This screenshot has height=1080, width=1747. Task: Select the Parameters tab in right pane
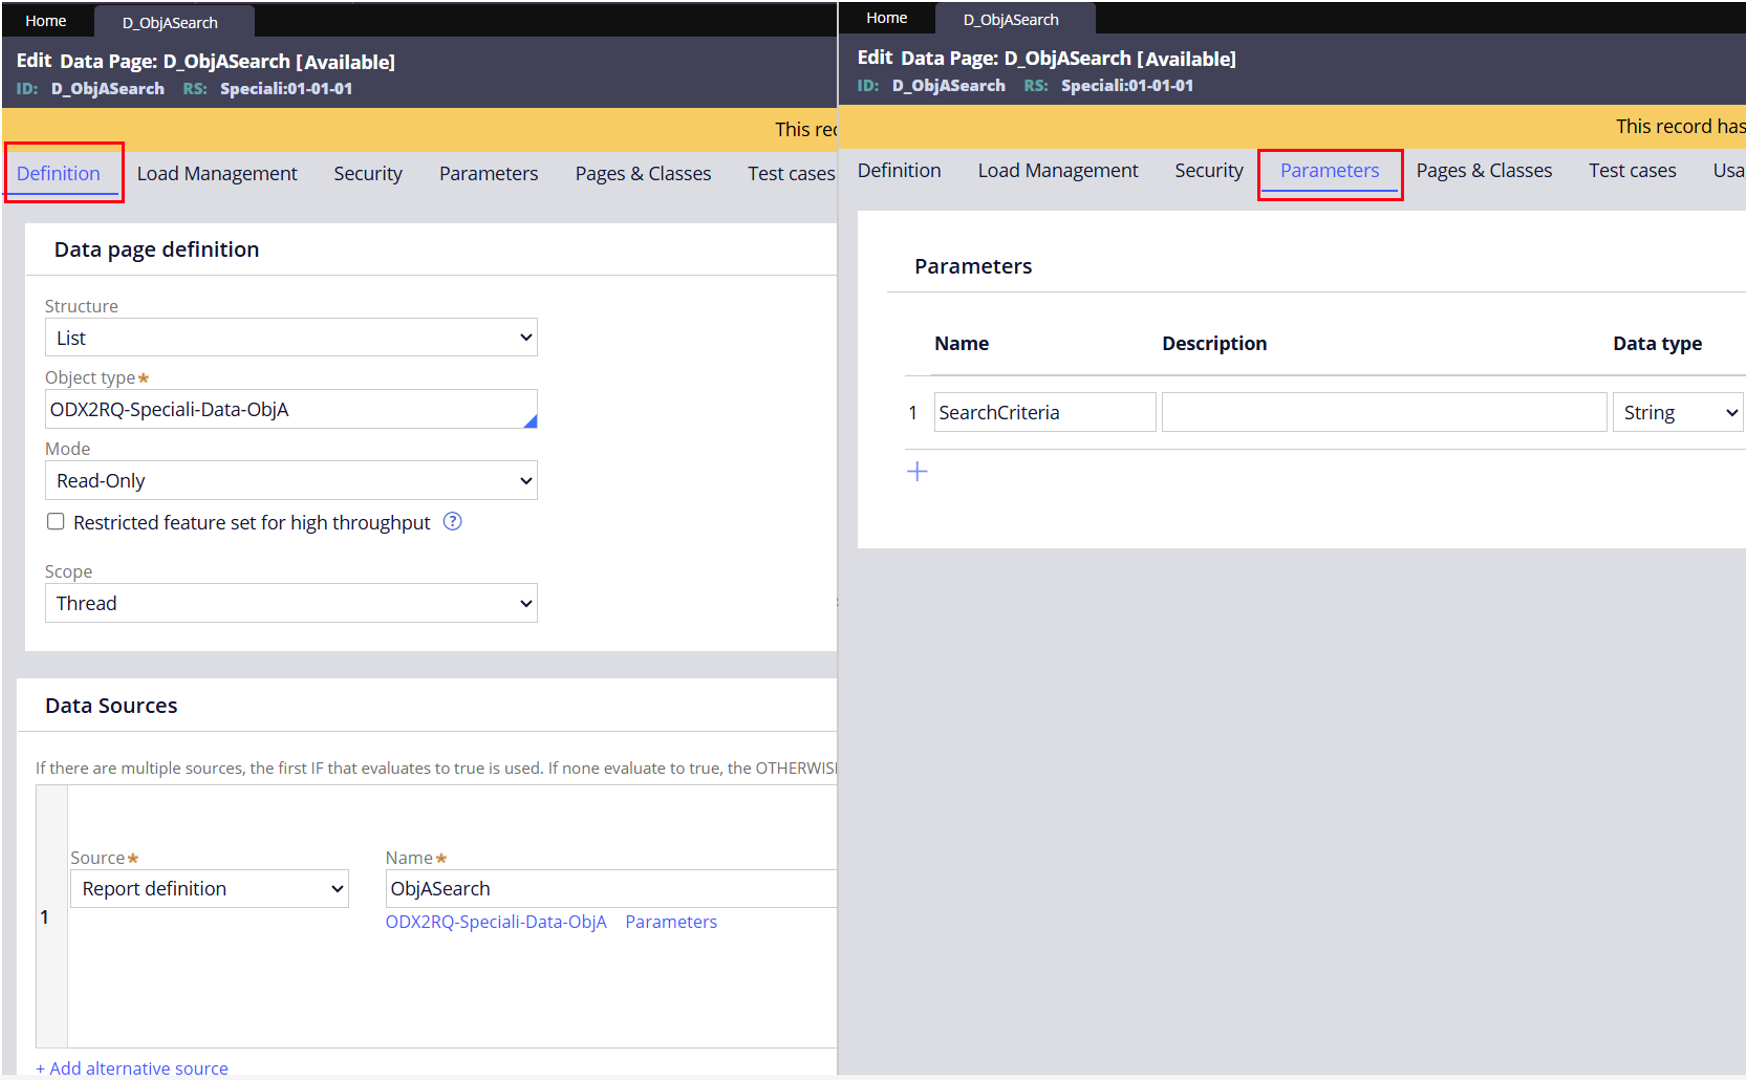click(1329, 171)
